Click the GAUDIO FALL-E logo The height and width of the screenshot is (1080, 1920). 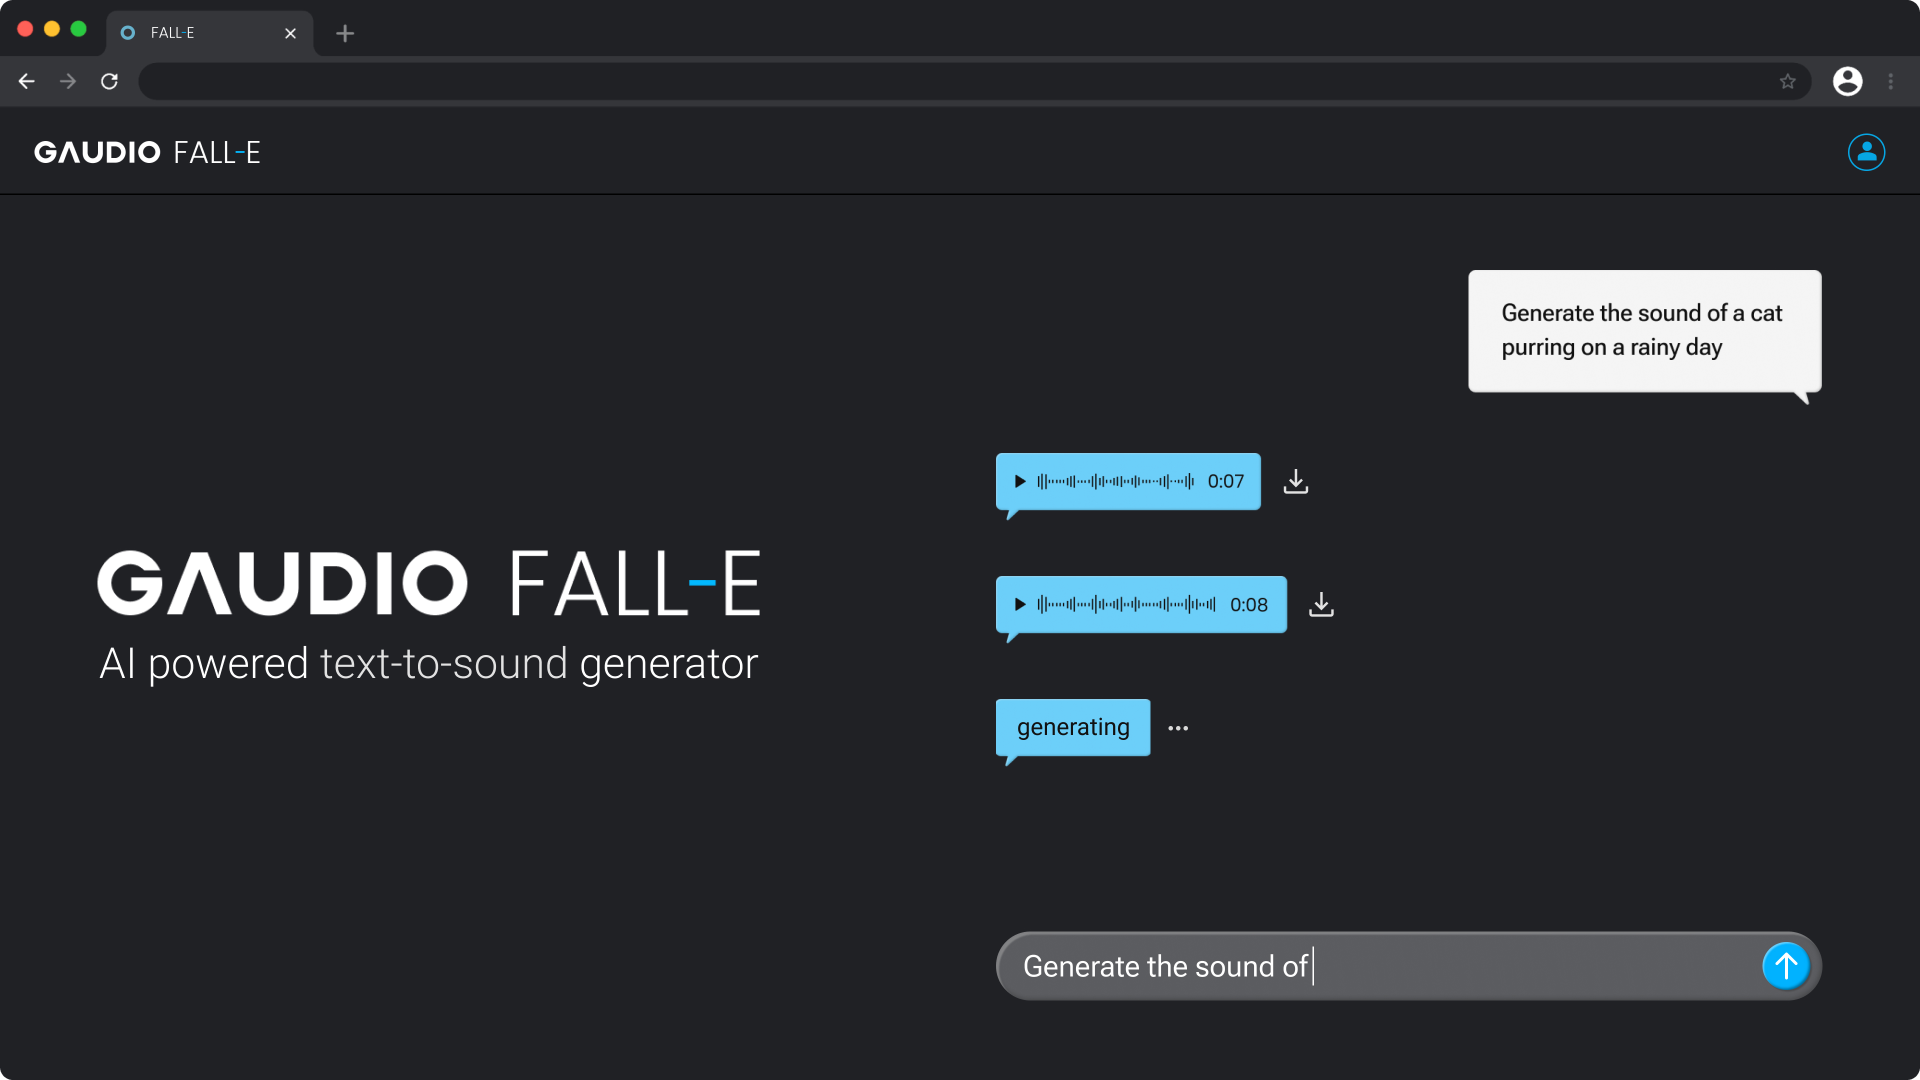pyautogui.click(x=146, y=152)
